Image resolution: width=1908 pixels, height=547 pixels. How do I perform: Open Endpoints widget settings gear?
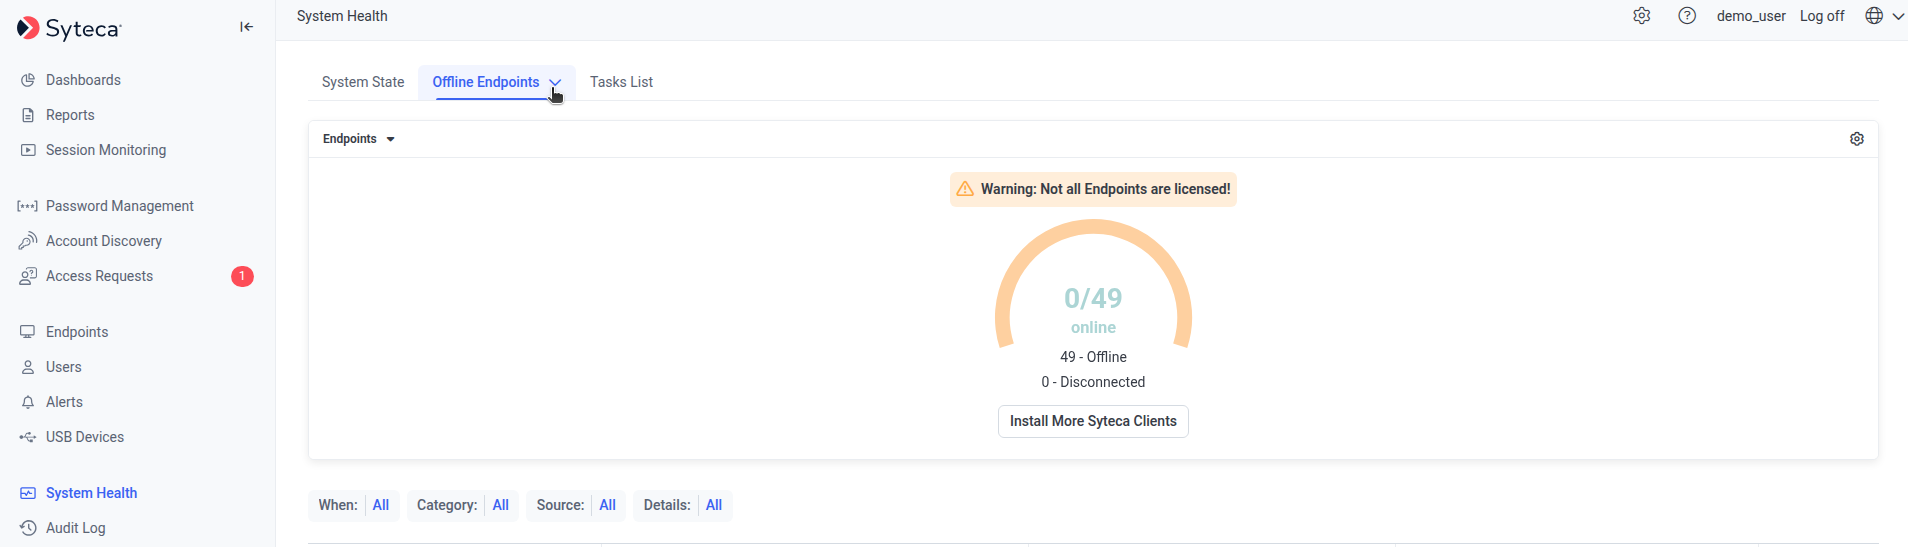click(x=1857, y=139)
